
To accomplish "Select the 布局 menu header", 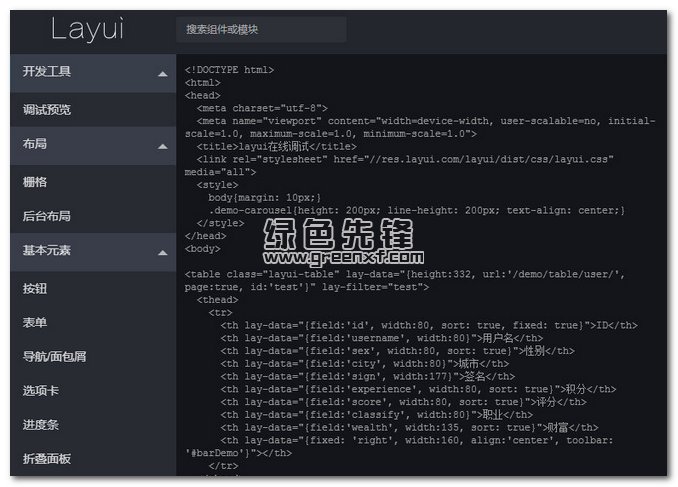I will 93,145.
